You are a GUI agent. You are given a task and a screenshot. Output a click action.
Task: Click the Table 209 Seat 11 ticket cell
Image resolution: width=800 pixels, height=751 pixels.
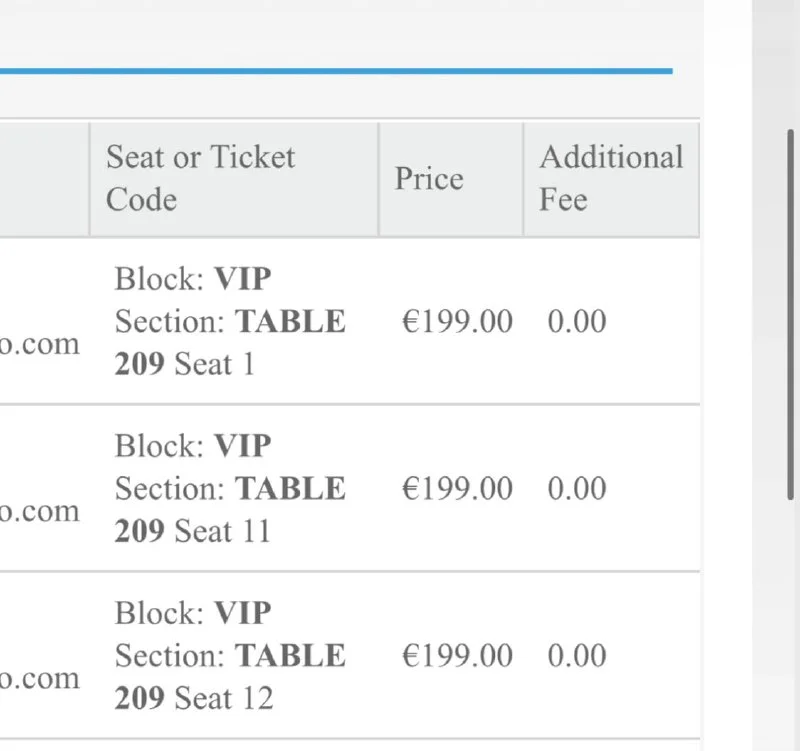(230, 488)
